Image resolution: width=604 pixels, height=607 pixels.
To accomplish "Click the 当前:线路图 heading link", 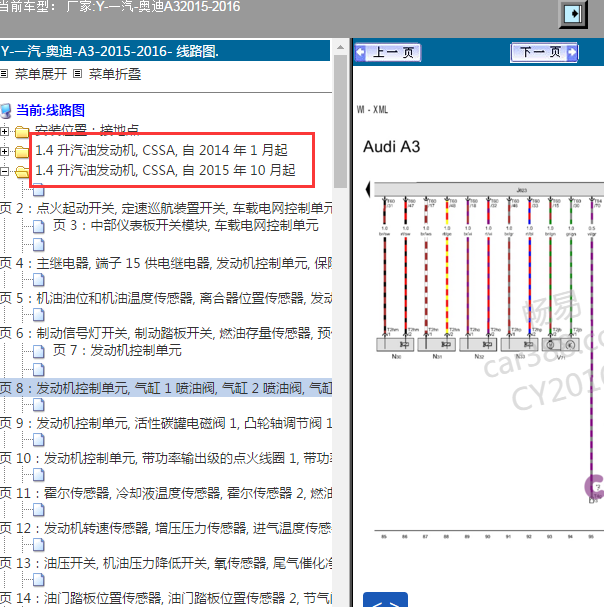I will (x=50, y=110).
